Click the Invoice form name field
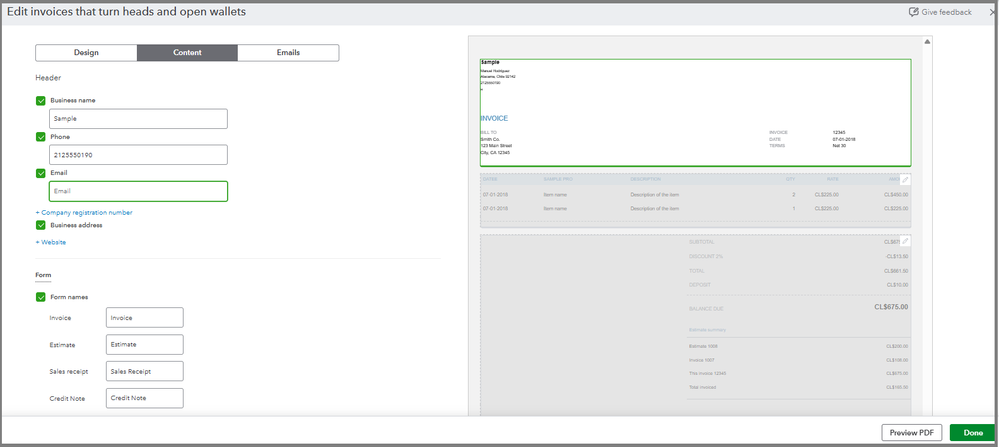999x447 pixels. click(x=145, y=318)
